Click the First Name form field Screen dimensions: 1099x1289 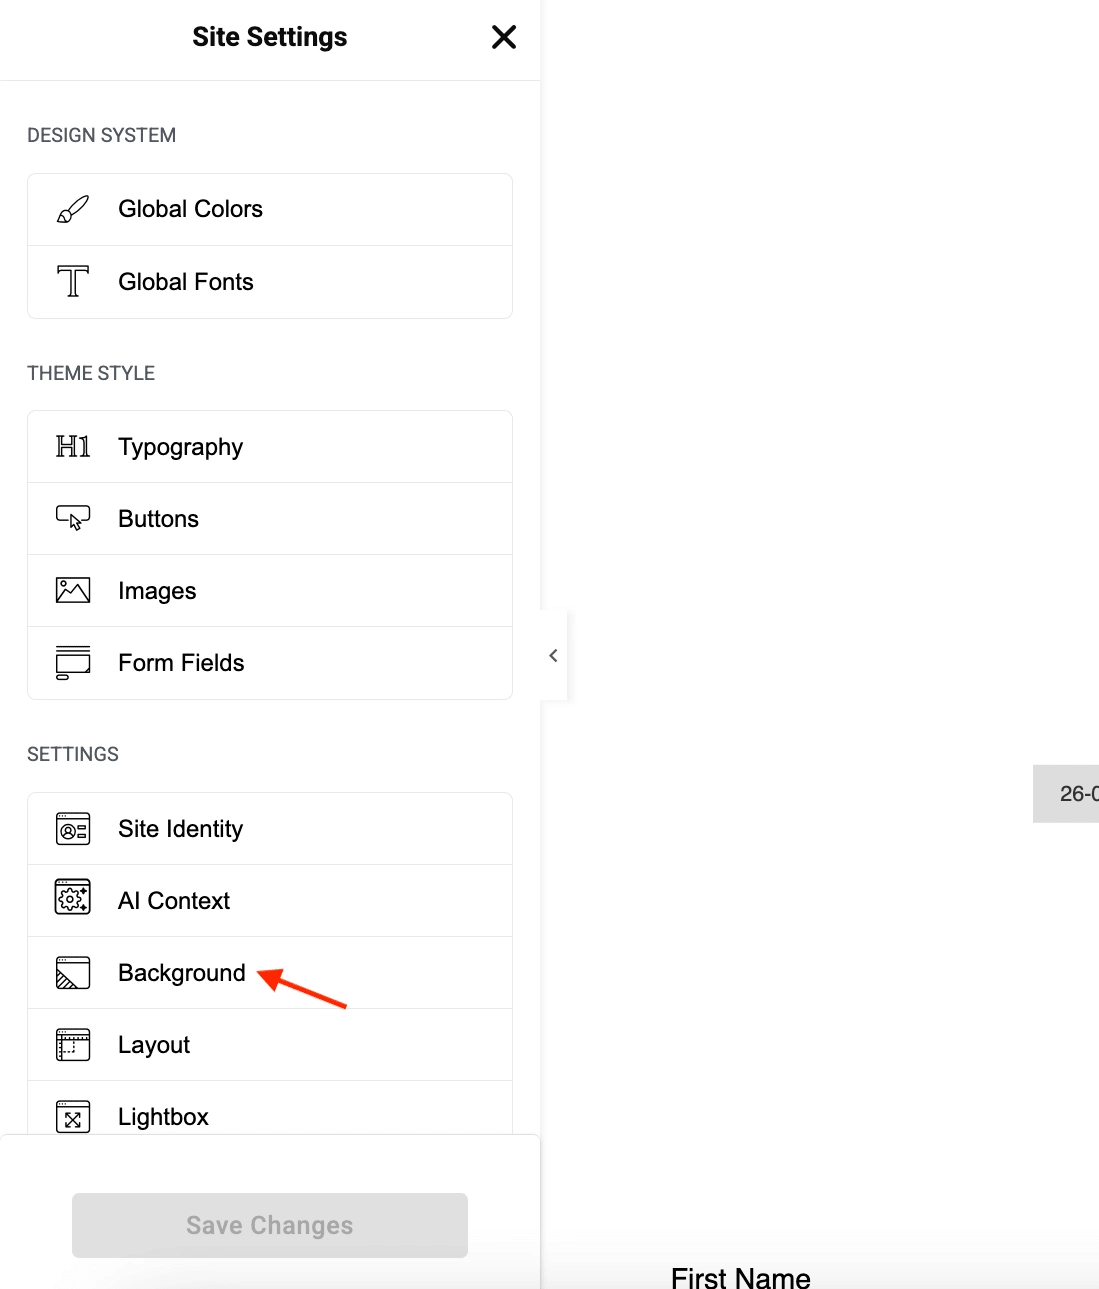point(741,1277)
